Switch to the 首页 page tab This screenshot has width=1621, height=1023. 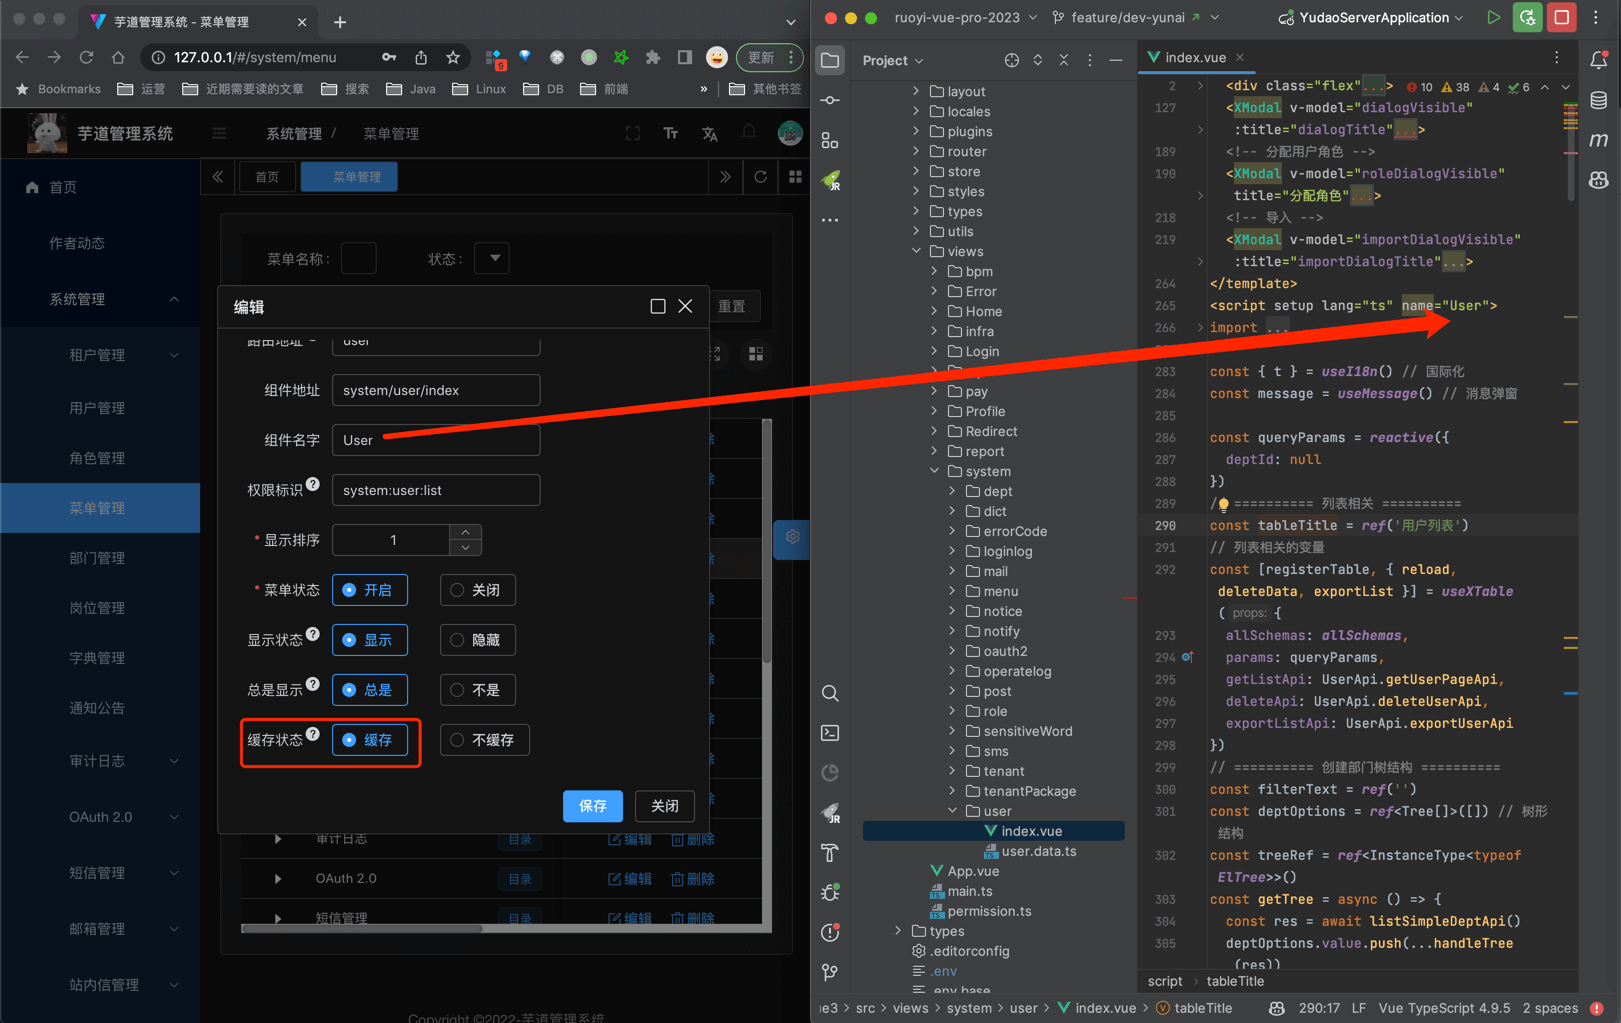(267, 177)
